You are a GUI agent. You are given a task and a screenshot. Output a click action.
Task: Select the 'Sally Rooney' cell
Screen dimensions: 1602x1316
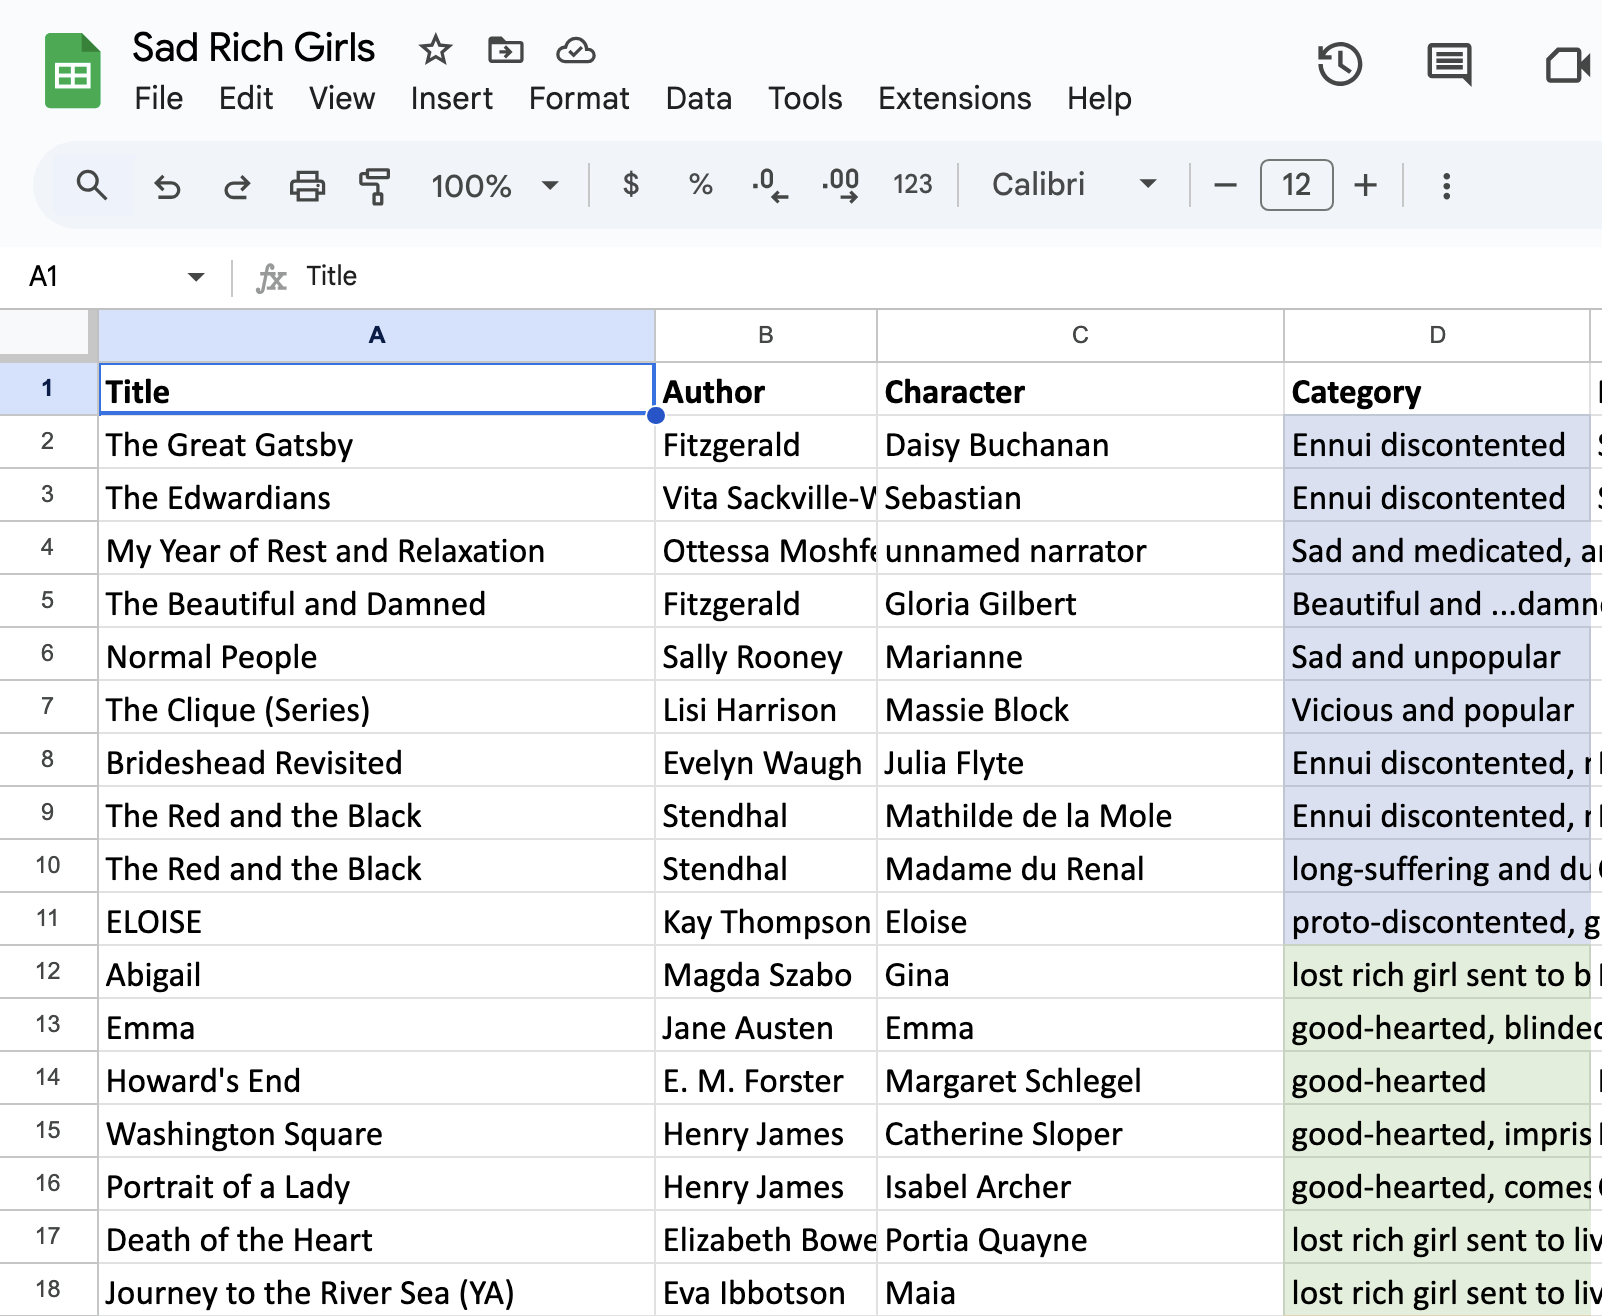(x=766, y=656)
